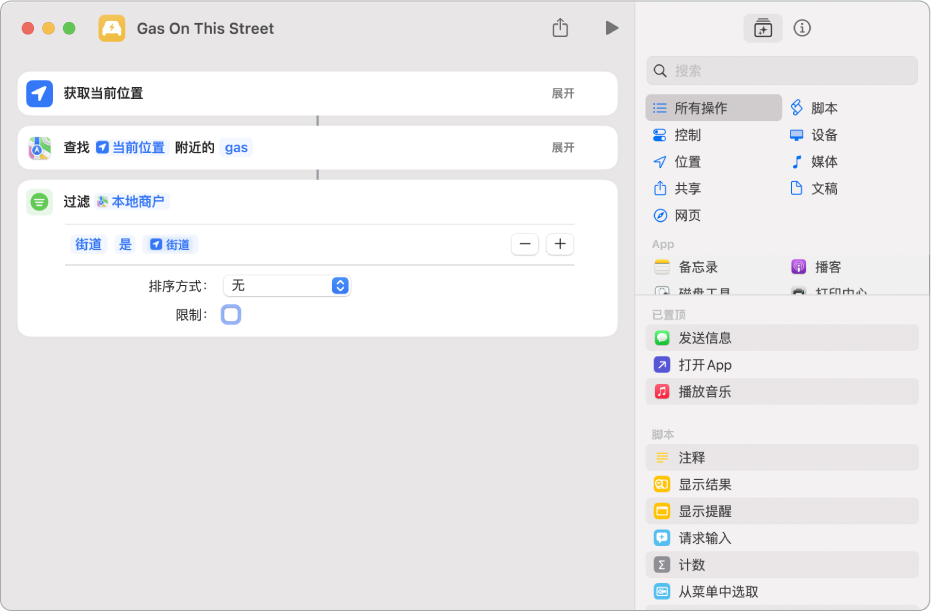The width and height of the screenshot is (931, 612).
Task: Open the 文稿 category
Action: pos(815,188)
